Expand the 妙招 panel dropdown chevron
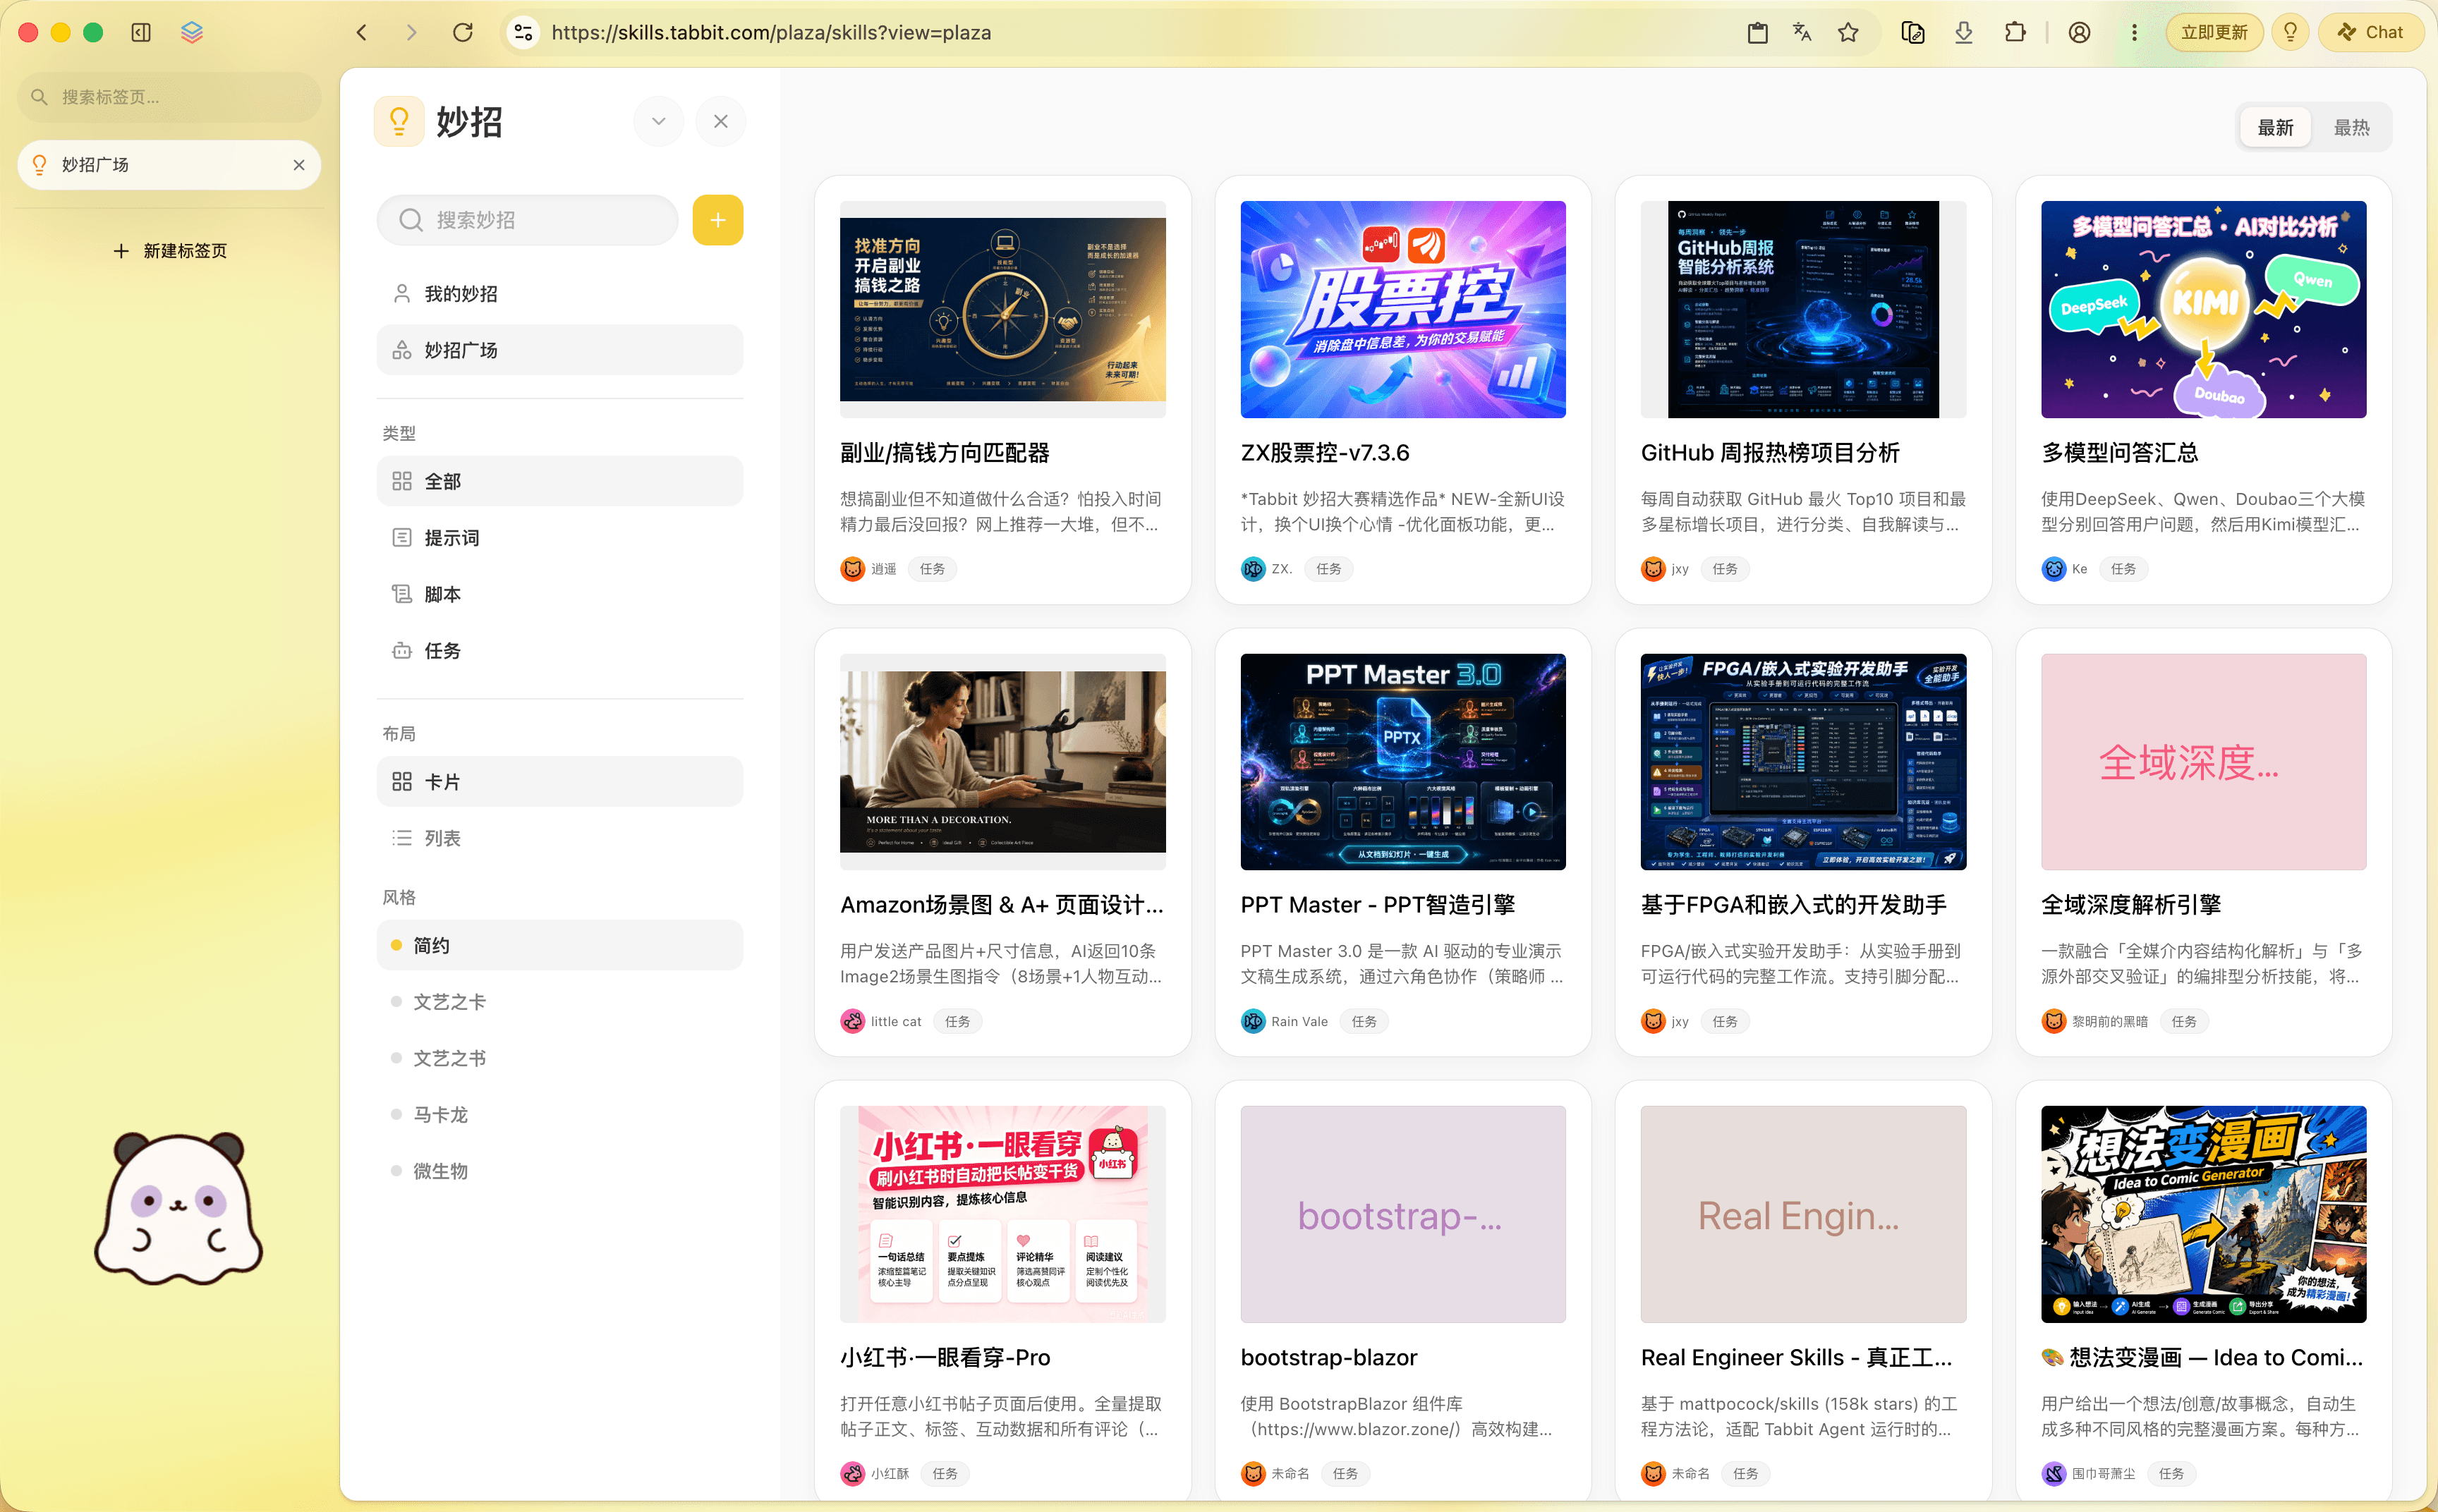 tap(658, 121)
